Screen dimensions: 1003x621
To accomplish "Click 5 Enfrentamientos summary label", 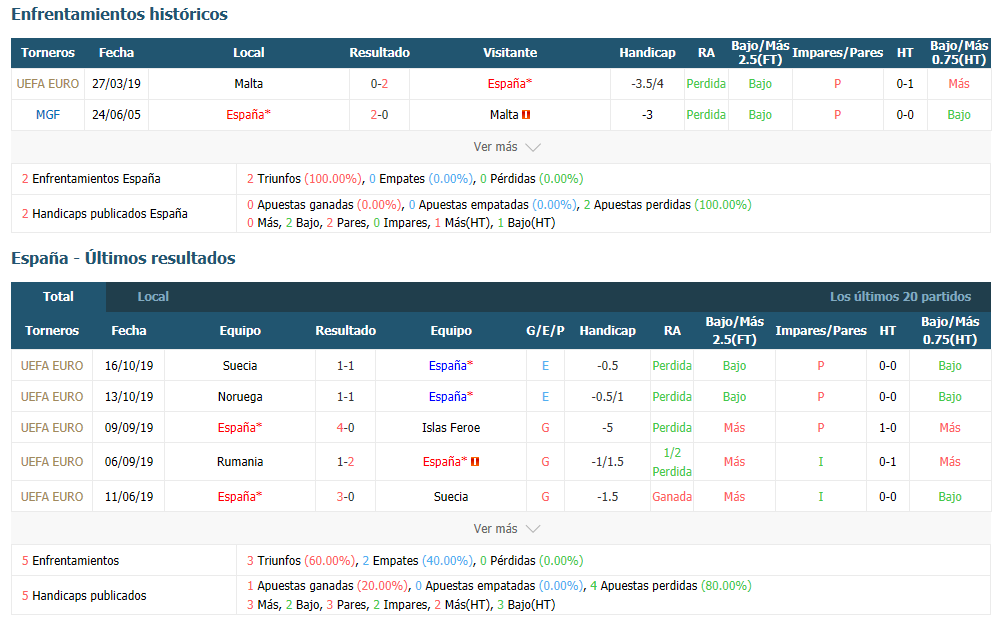I will pyautogui.click(x=70, y=561).
